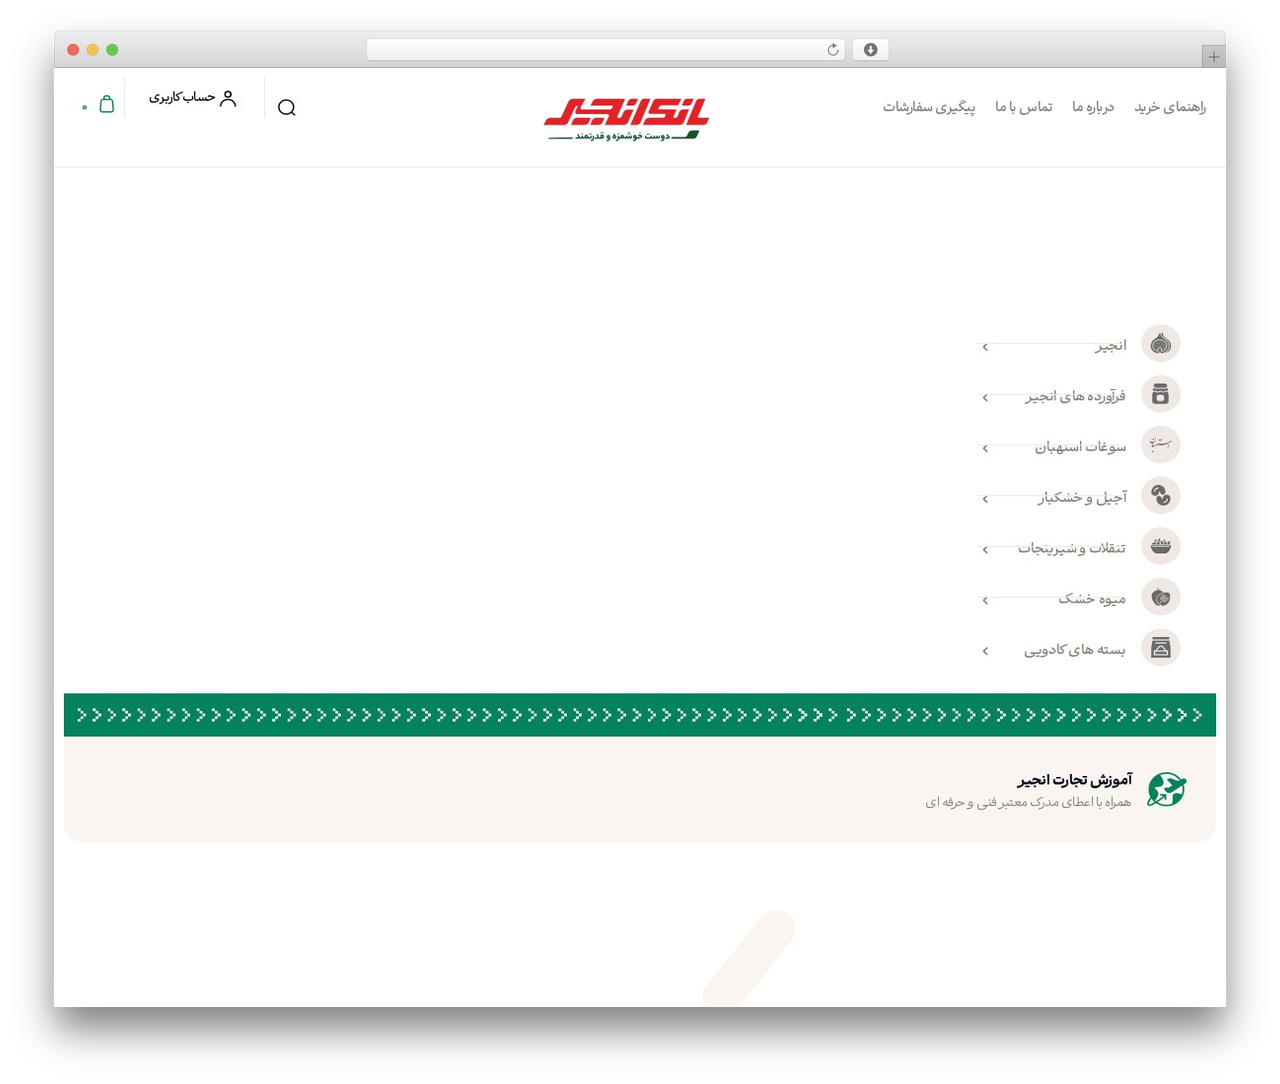Open the راهنمای خرید menu item

pyautogui.click(x=1170, y=107)
